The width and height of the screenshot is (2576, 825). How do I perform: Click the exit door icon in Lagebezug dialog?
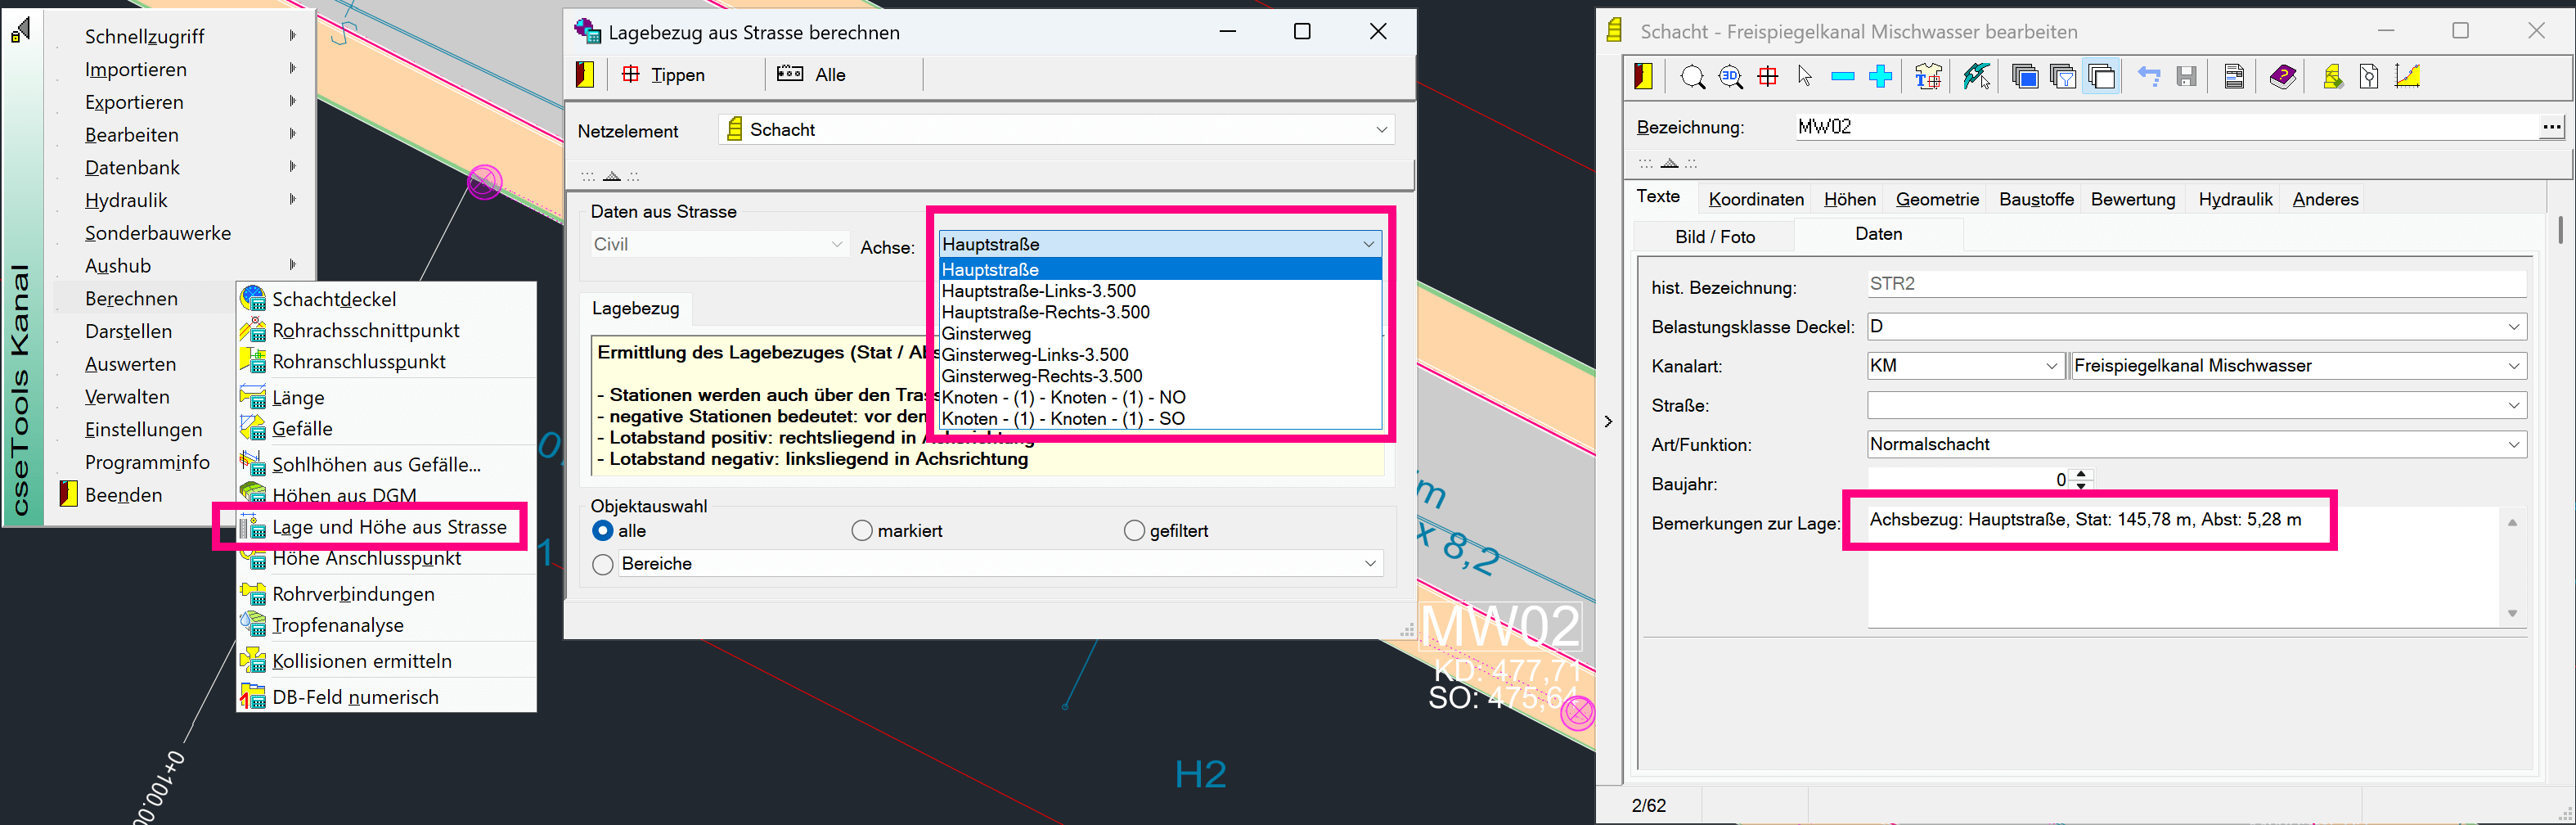pyautogui.click(x=585, y=75)
